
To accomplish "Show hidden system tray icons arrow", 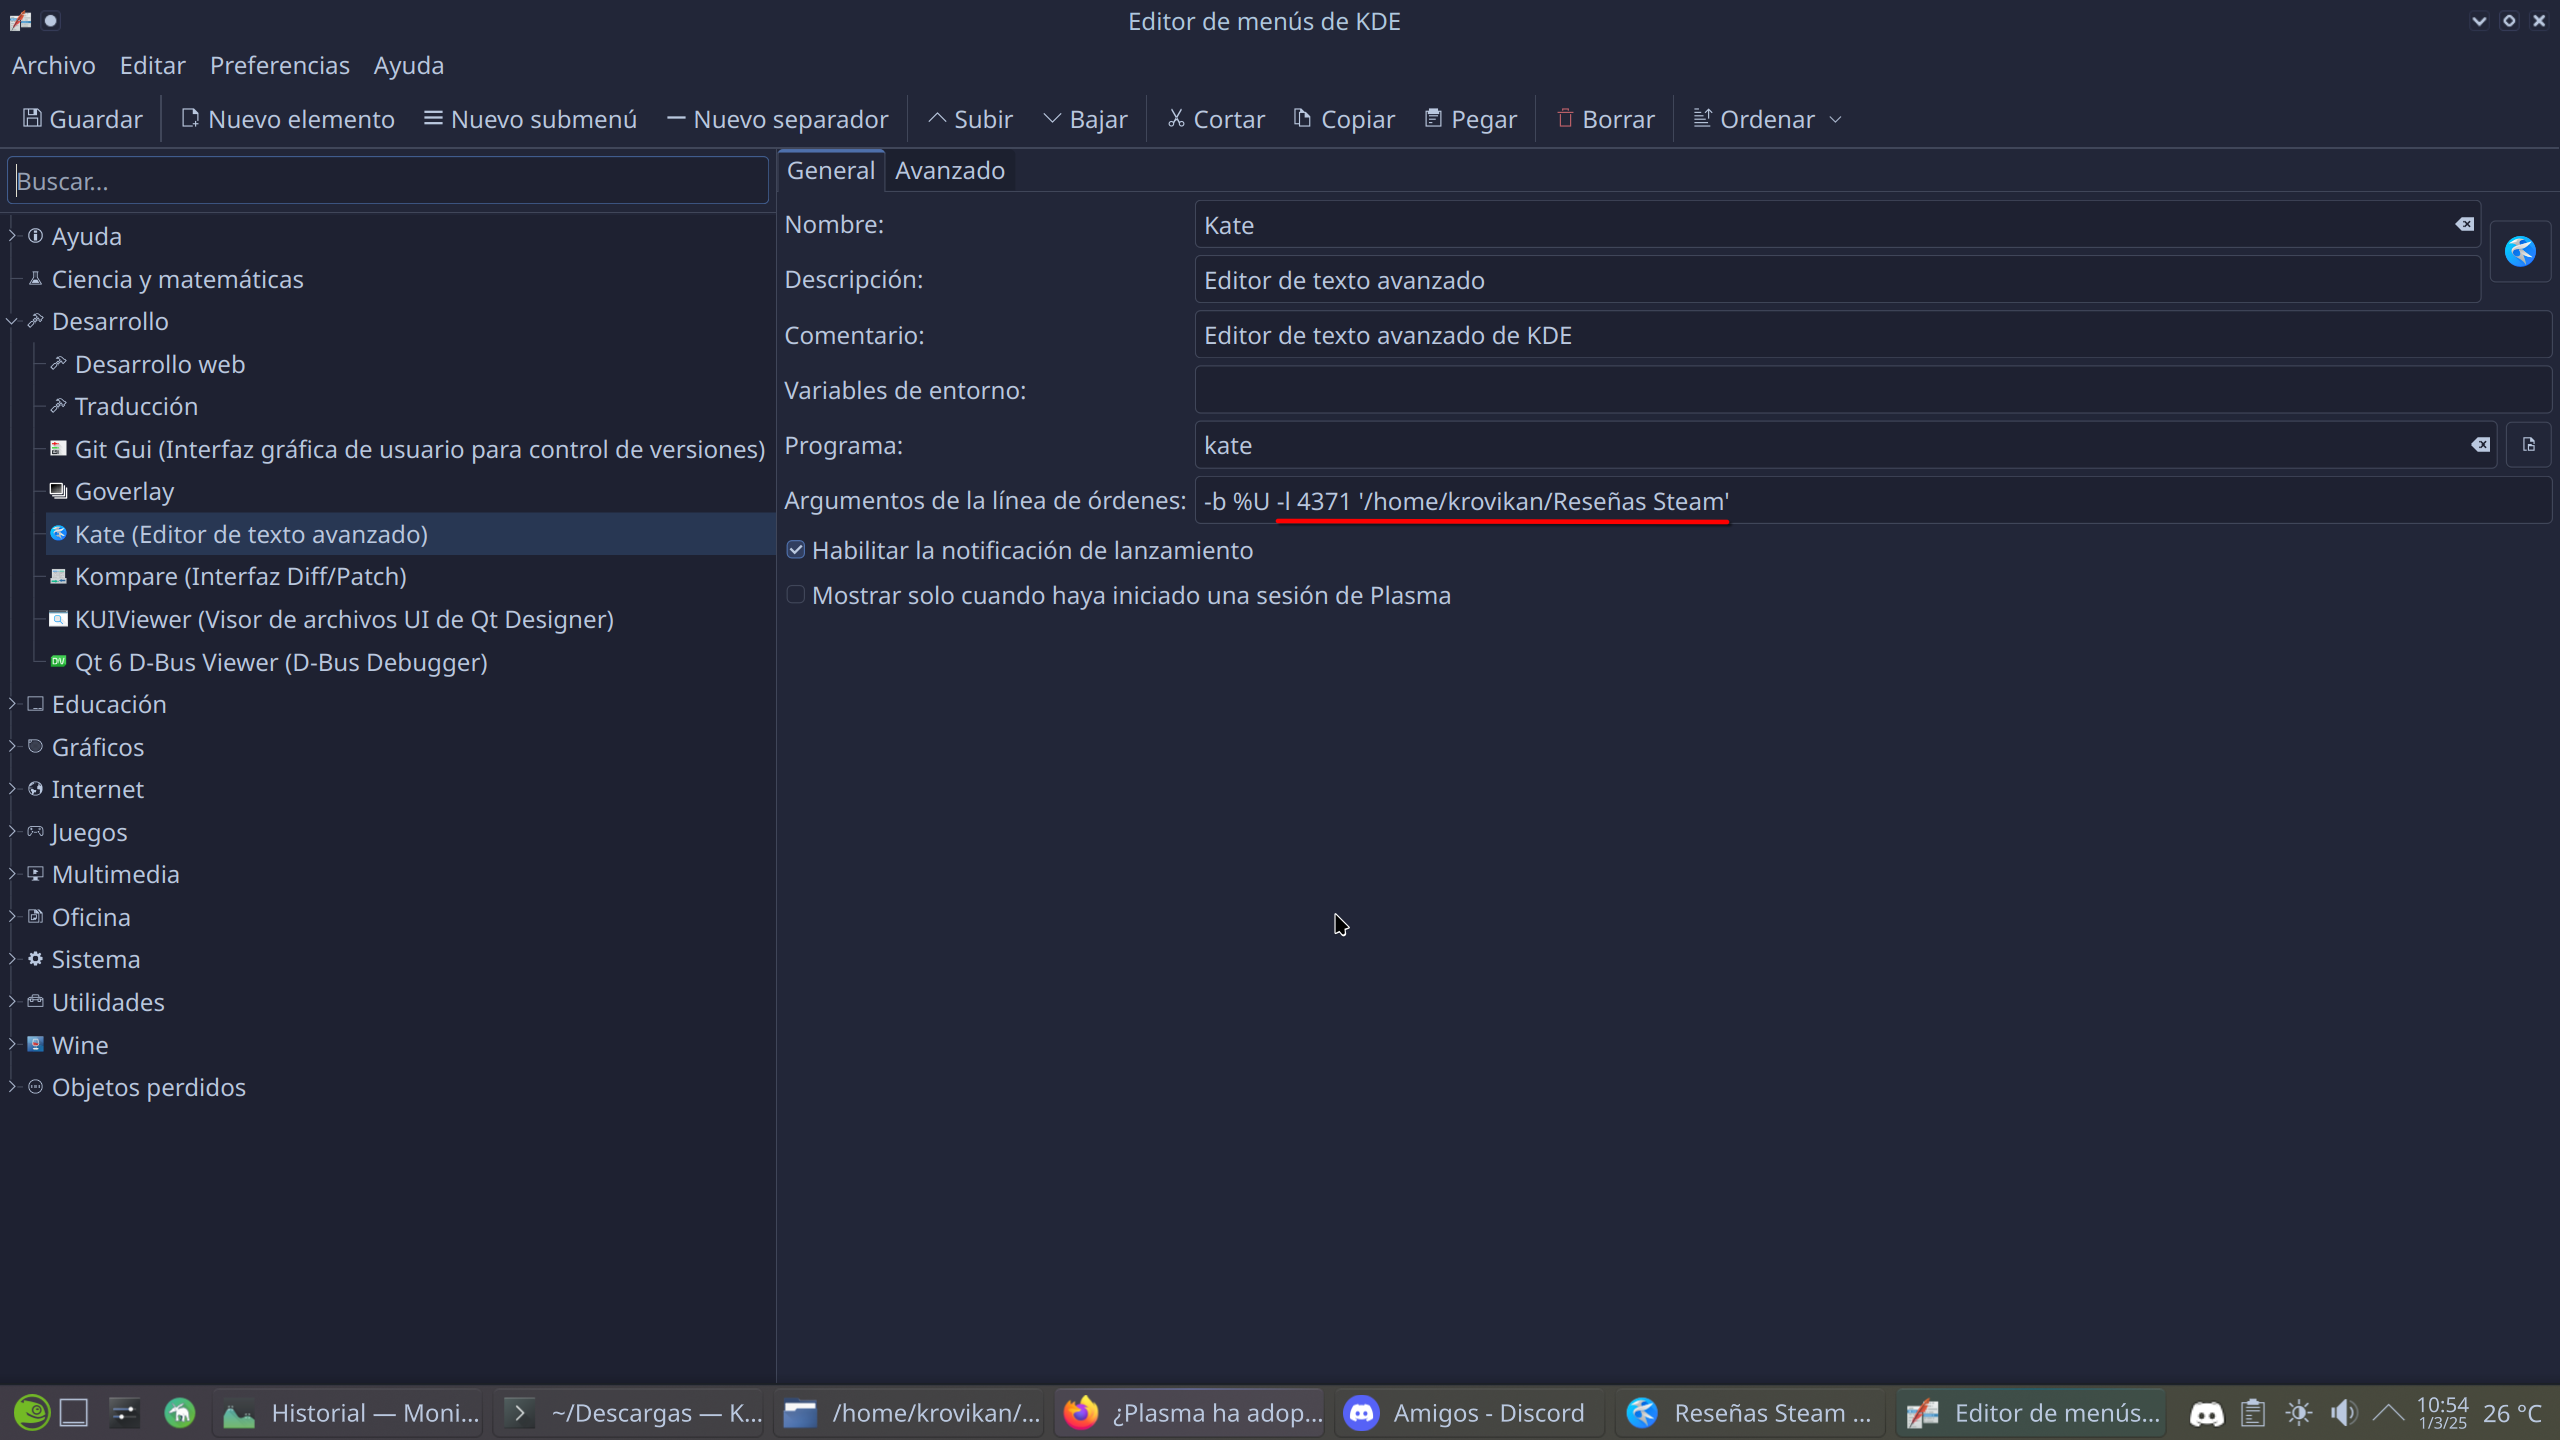I will pos(2388,1413).
